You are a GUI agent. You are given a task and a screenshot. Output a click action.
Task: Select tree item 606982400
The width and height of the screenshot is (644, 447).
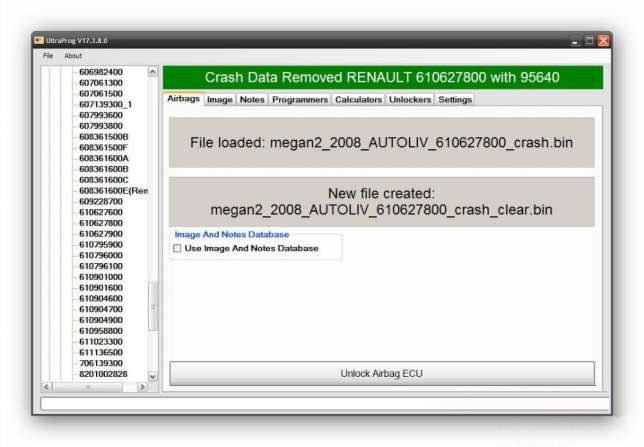(x=101, y=72)
